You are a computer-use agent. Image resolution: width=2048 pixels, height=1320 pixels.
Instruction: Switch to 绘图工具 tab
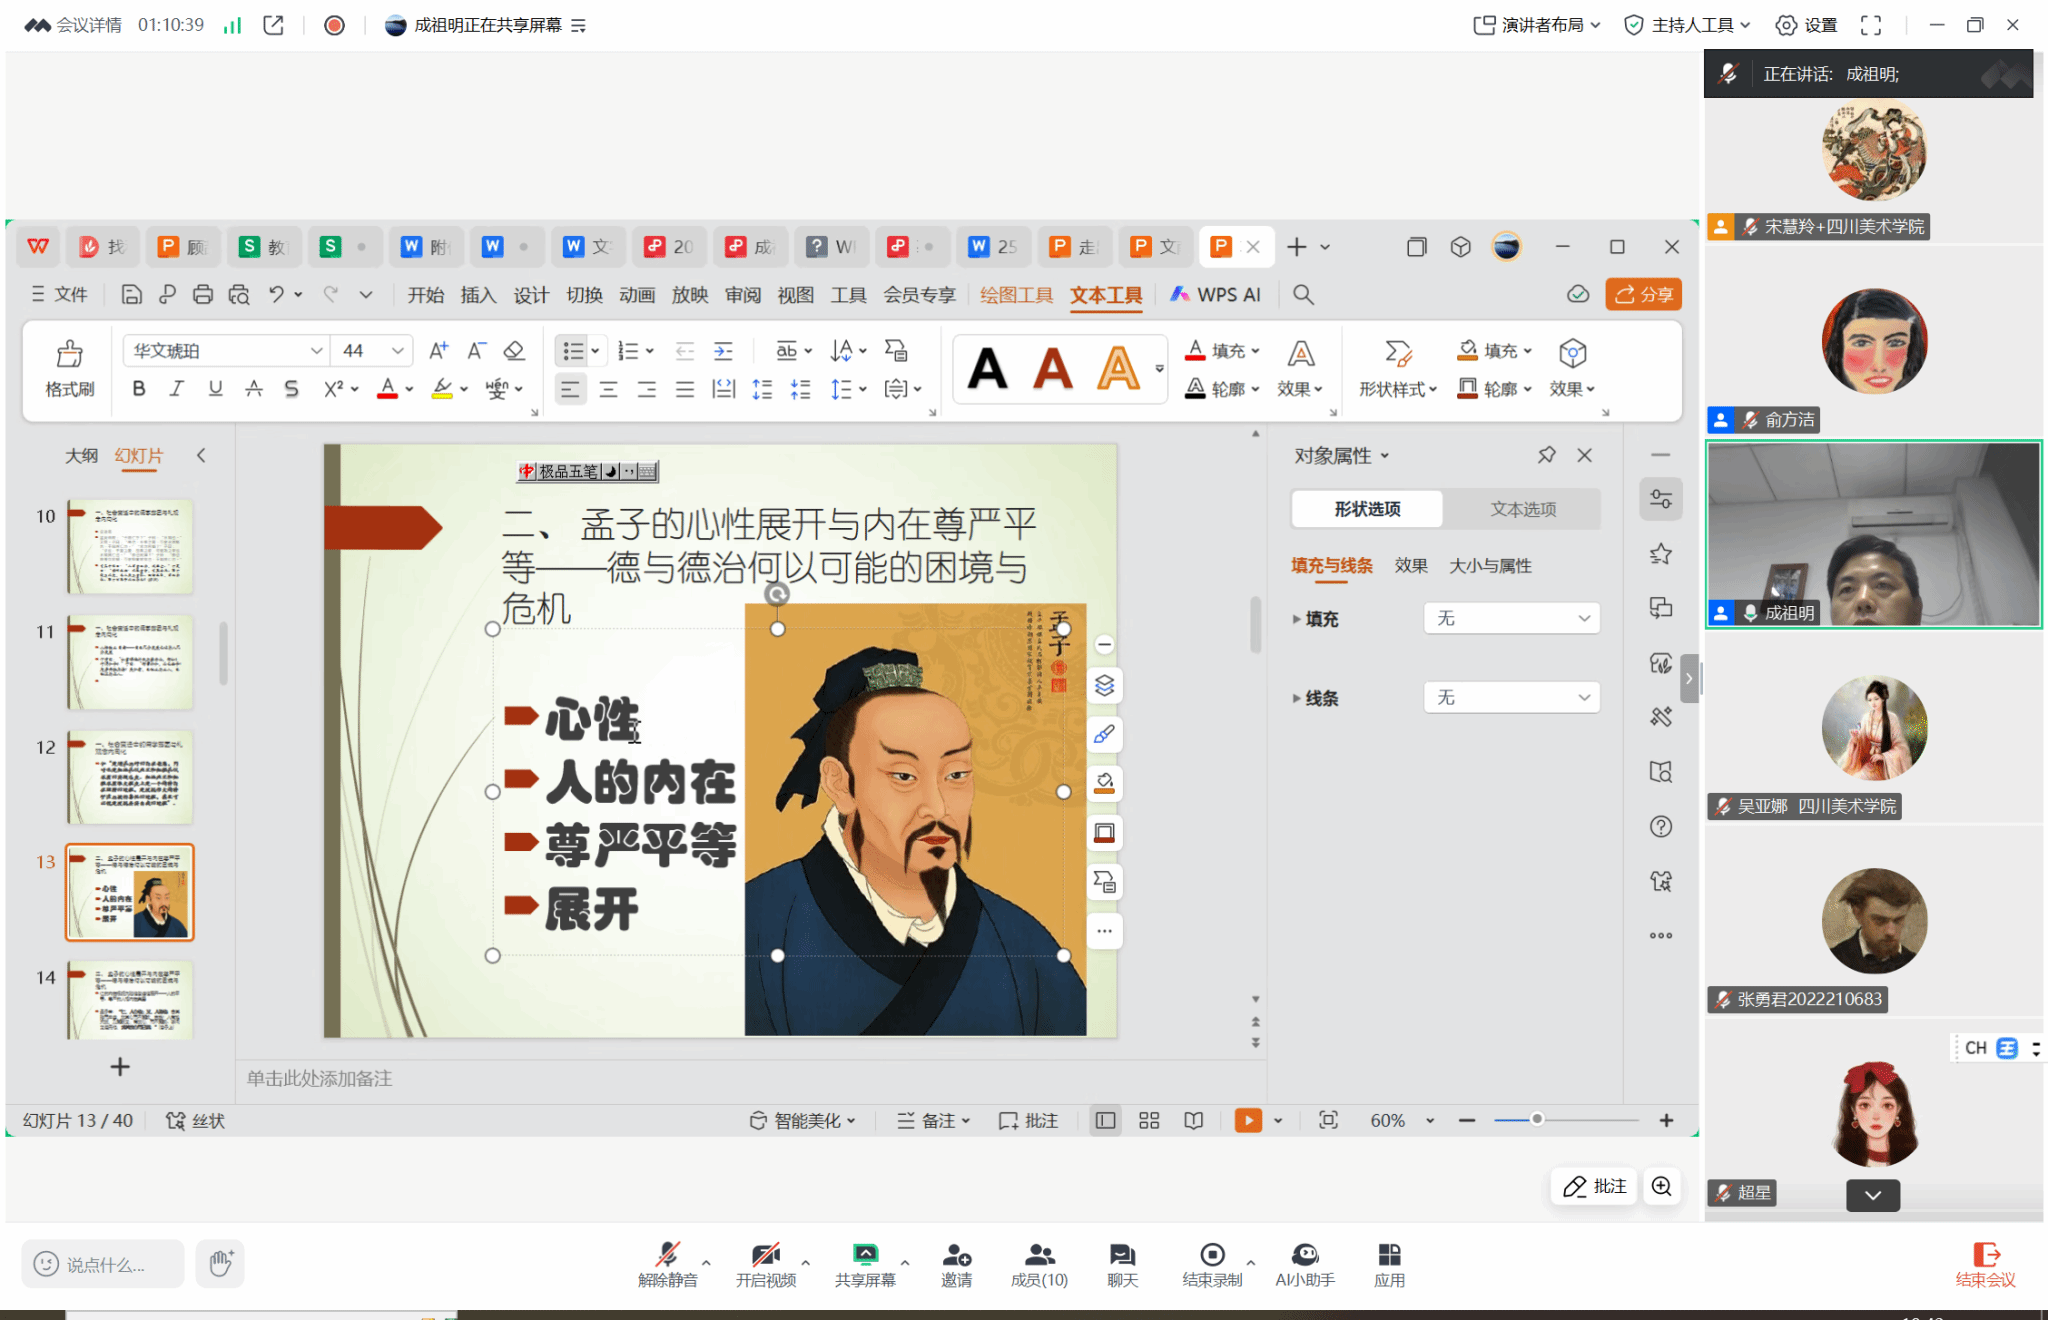point(1016,295)
